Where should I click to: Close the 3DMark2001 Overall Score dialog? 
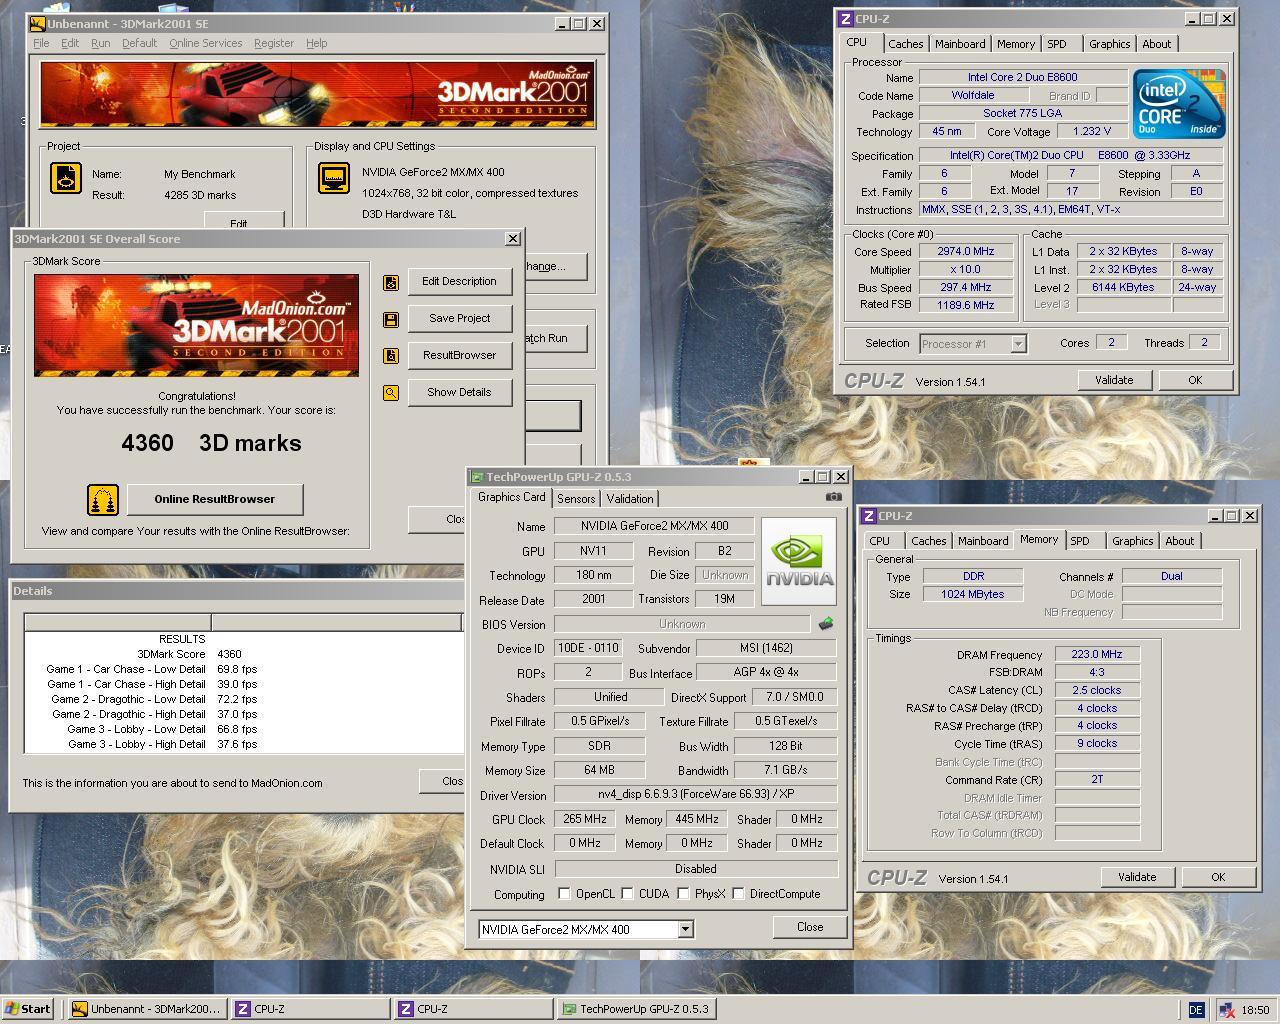pos(513,238)
